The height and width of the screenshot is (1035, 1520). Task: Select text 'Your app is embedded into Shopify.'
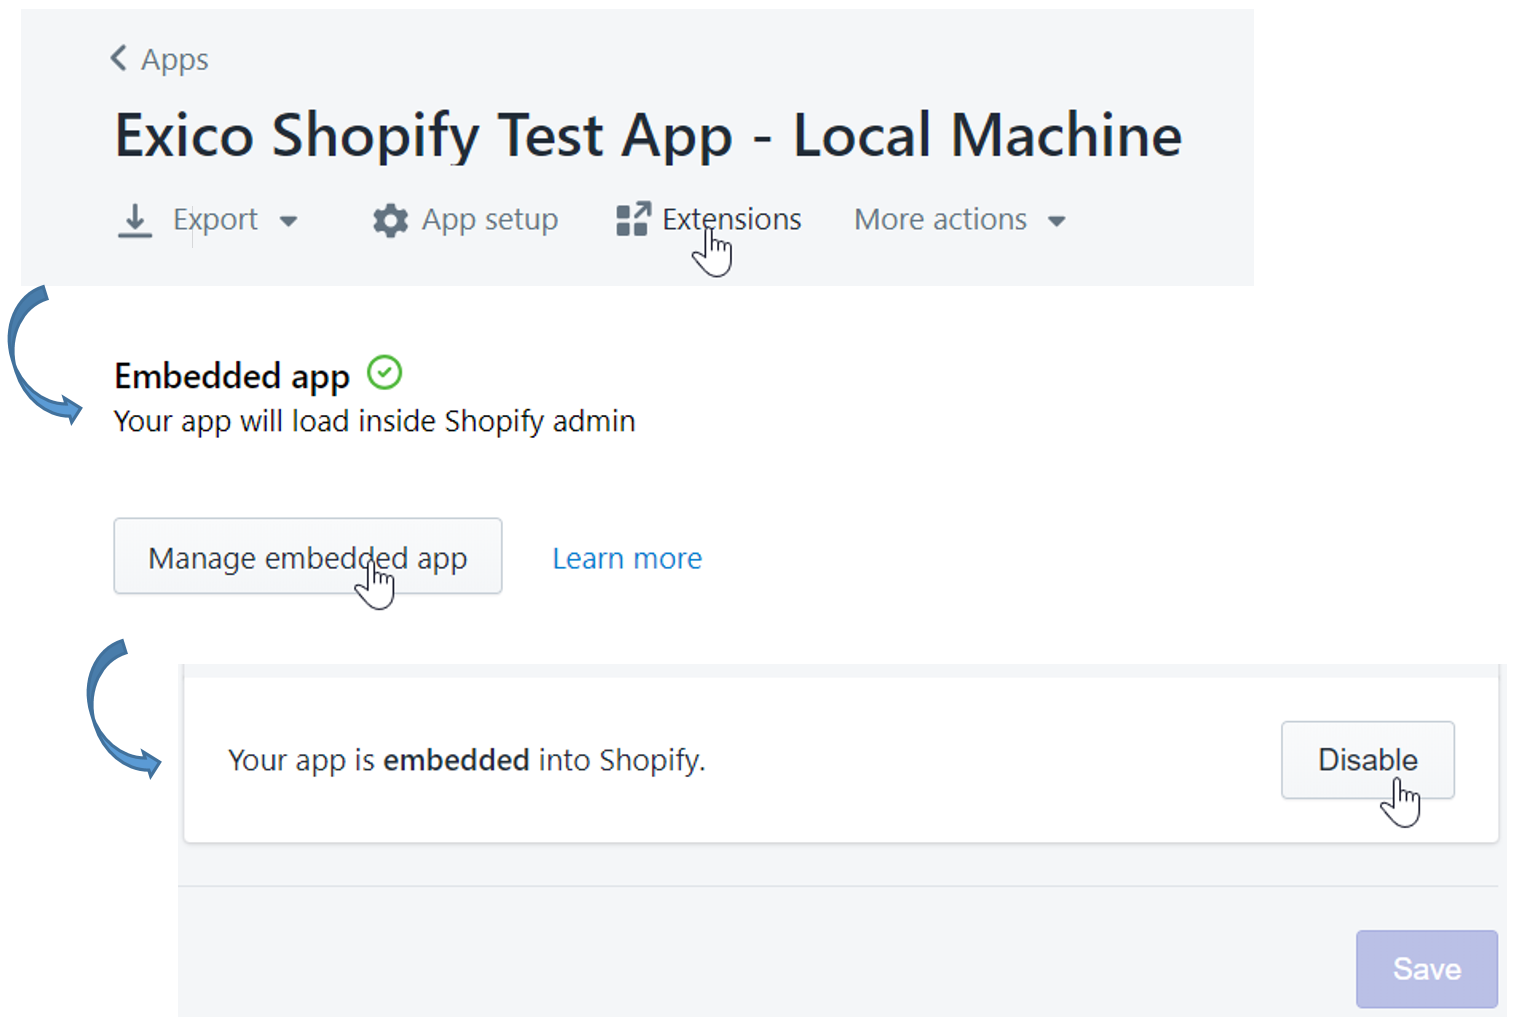[x=467, y=760]
